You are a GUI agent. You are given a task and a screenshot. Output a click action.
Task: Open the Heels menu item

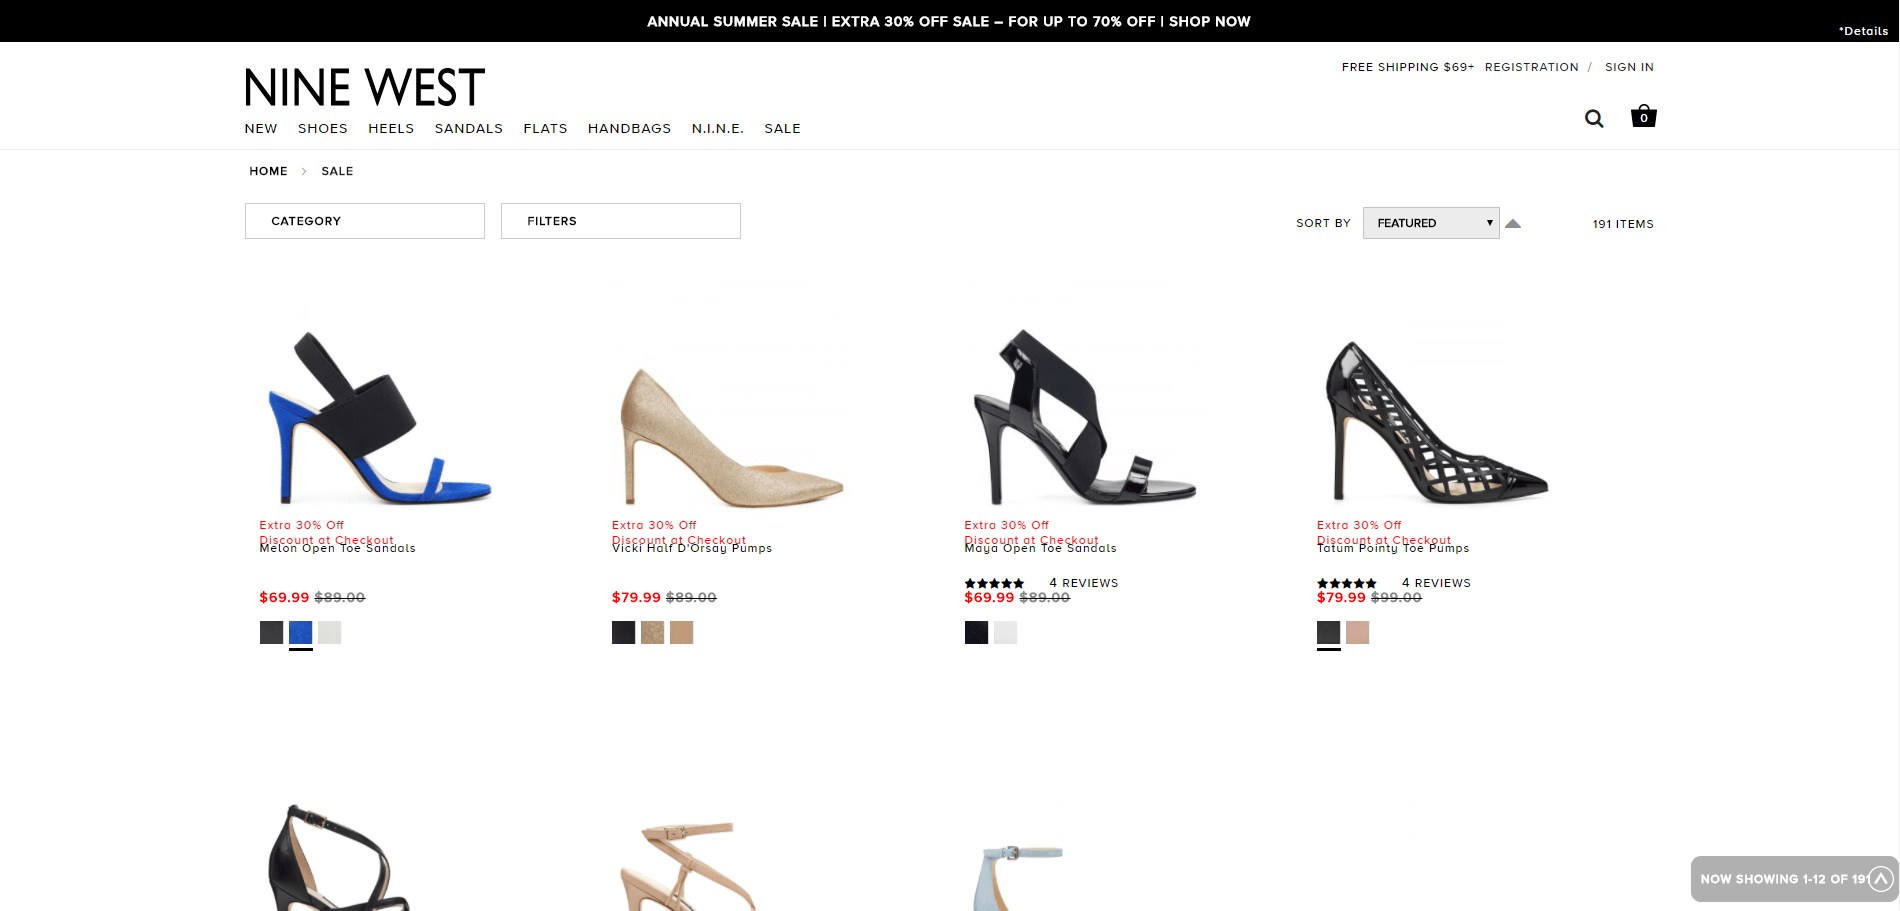coord(391,128)
